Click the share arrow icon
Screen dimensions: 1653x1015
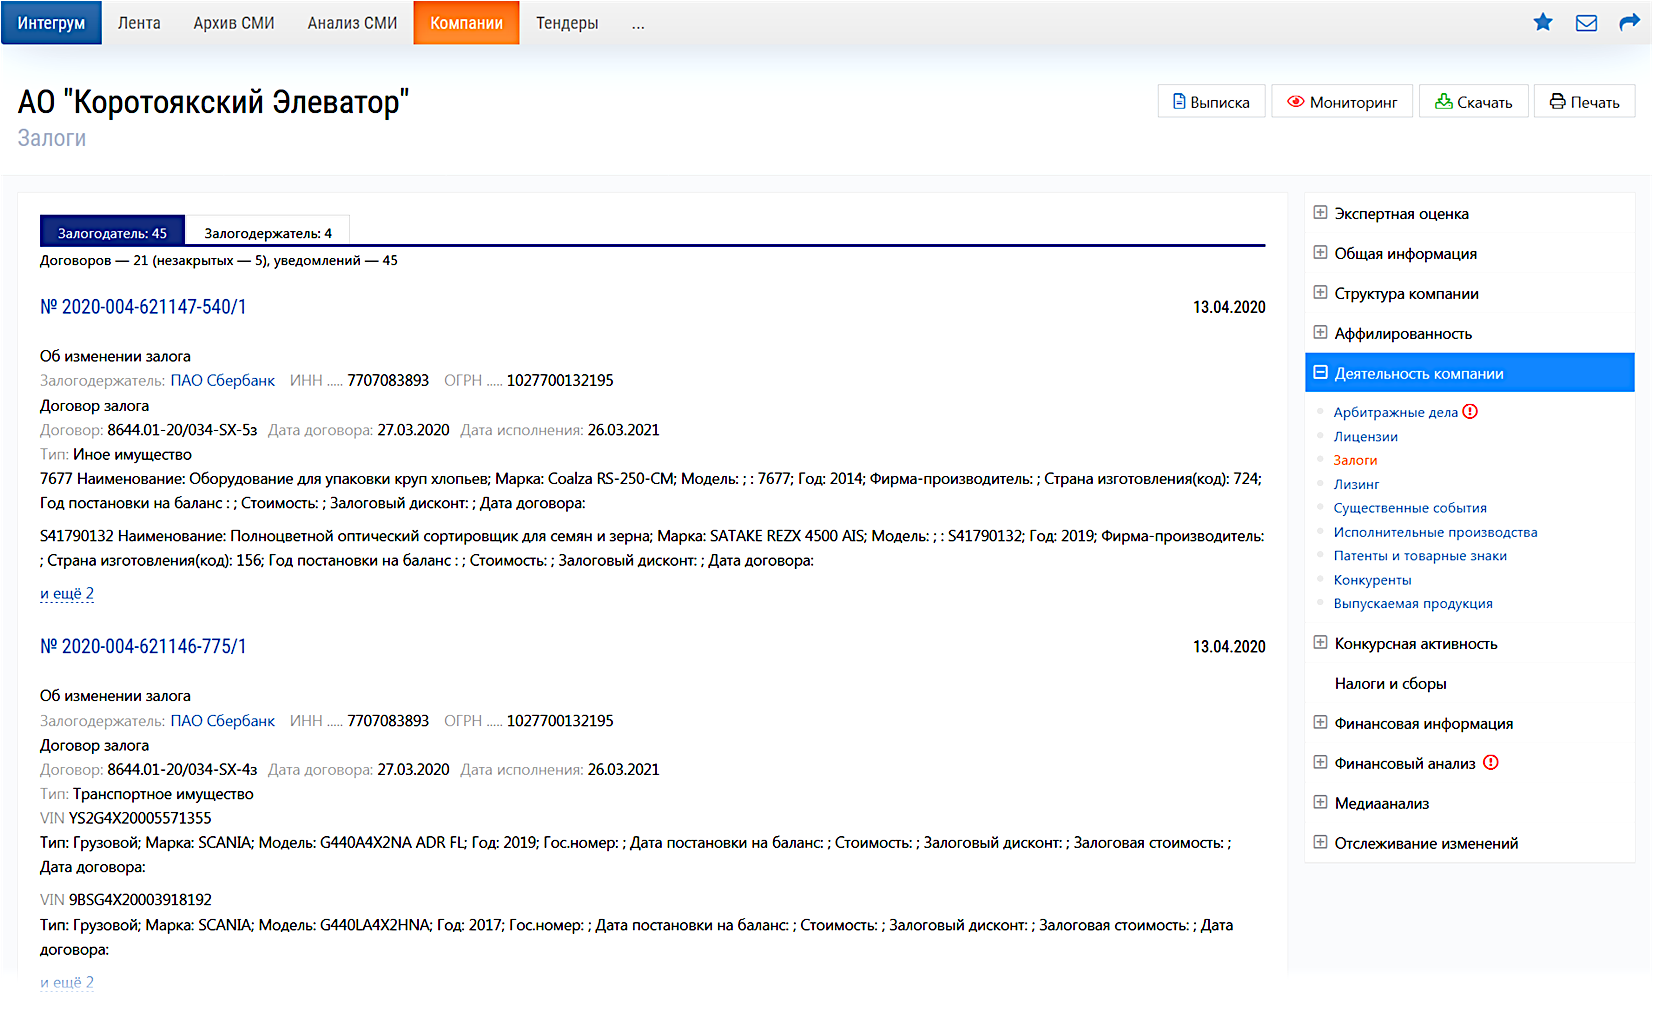pos(1630,22)
